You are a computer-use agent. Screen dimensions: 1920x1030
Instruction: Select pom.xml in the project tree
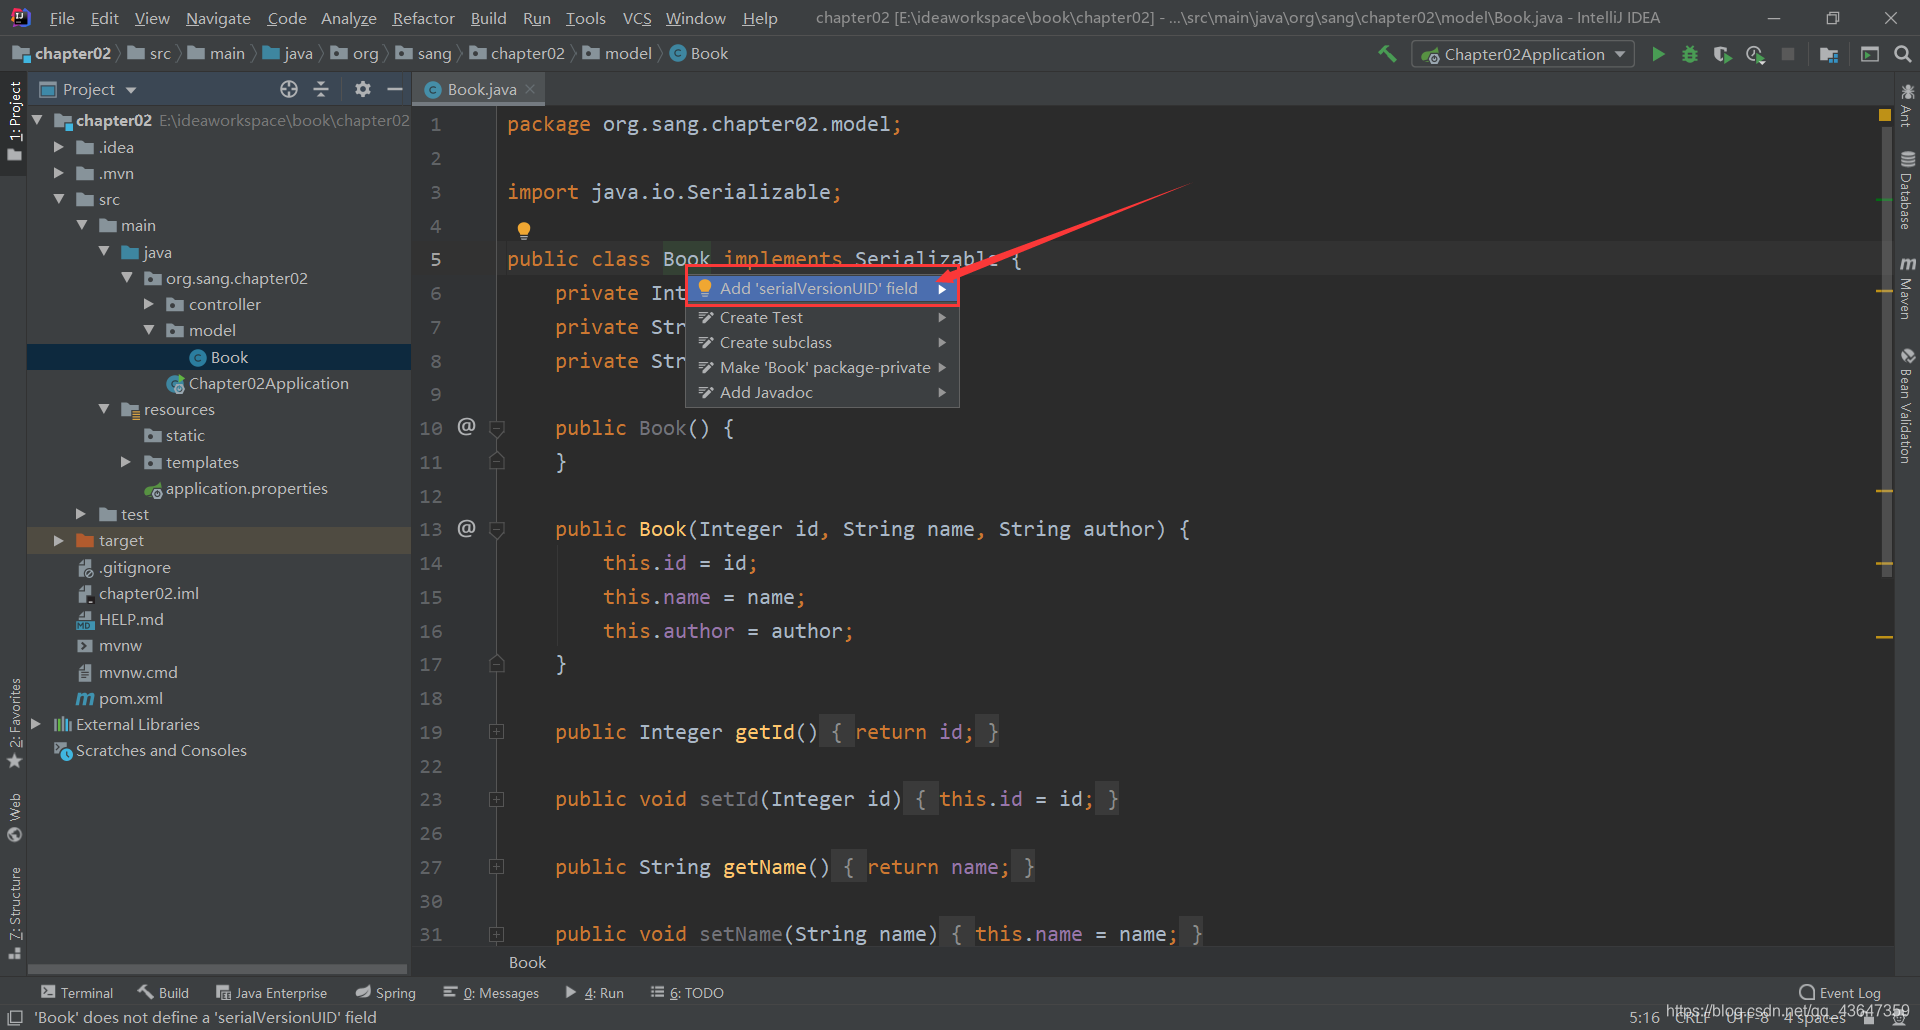pos(131,698)
